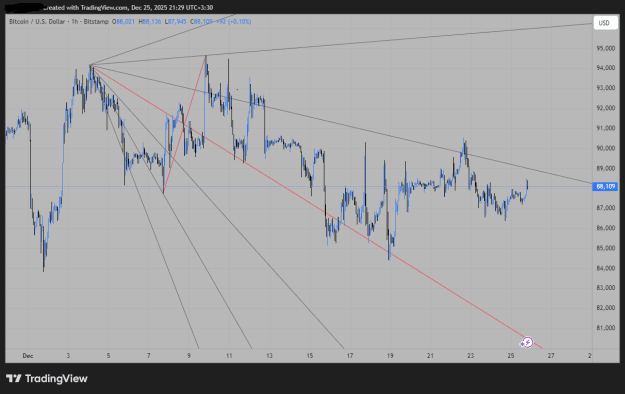625x394 pixels.
Task: Click the 19 date label on time axis
Action: pos(390,356)
